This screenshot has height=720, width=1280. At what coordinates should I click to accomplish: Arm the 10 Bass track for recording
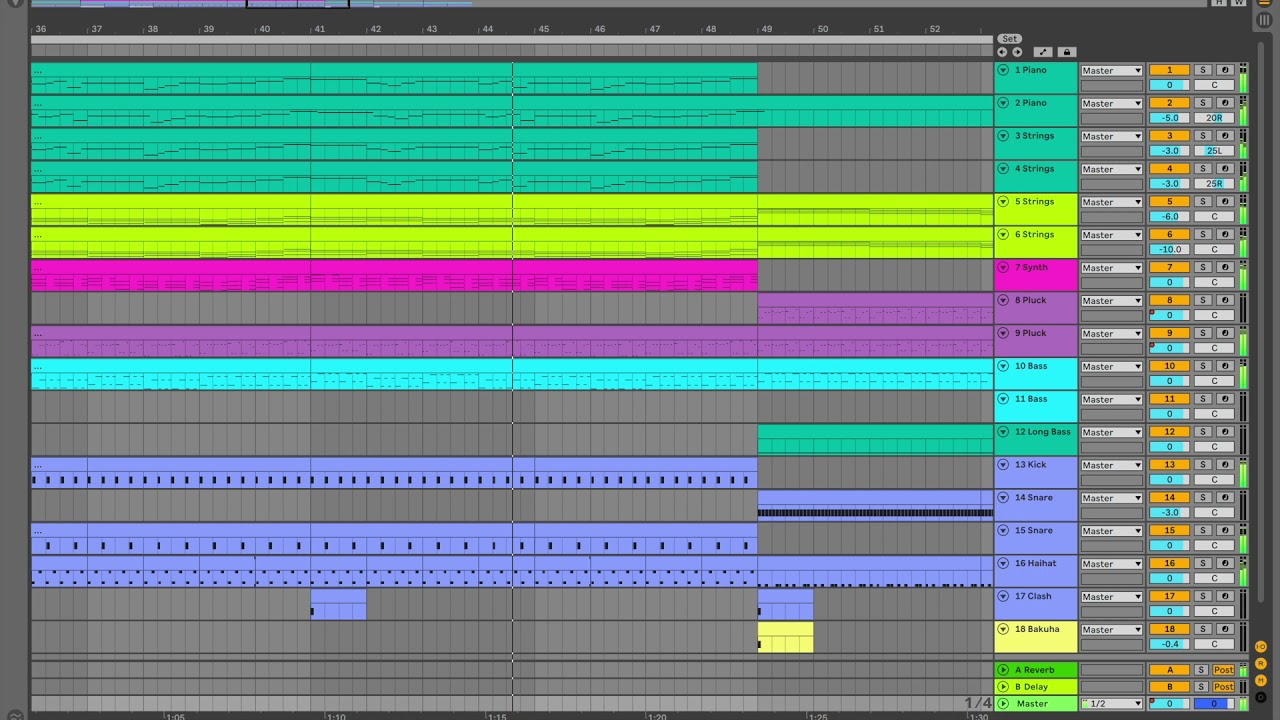1224,366
